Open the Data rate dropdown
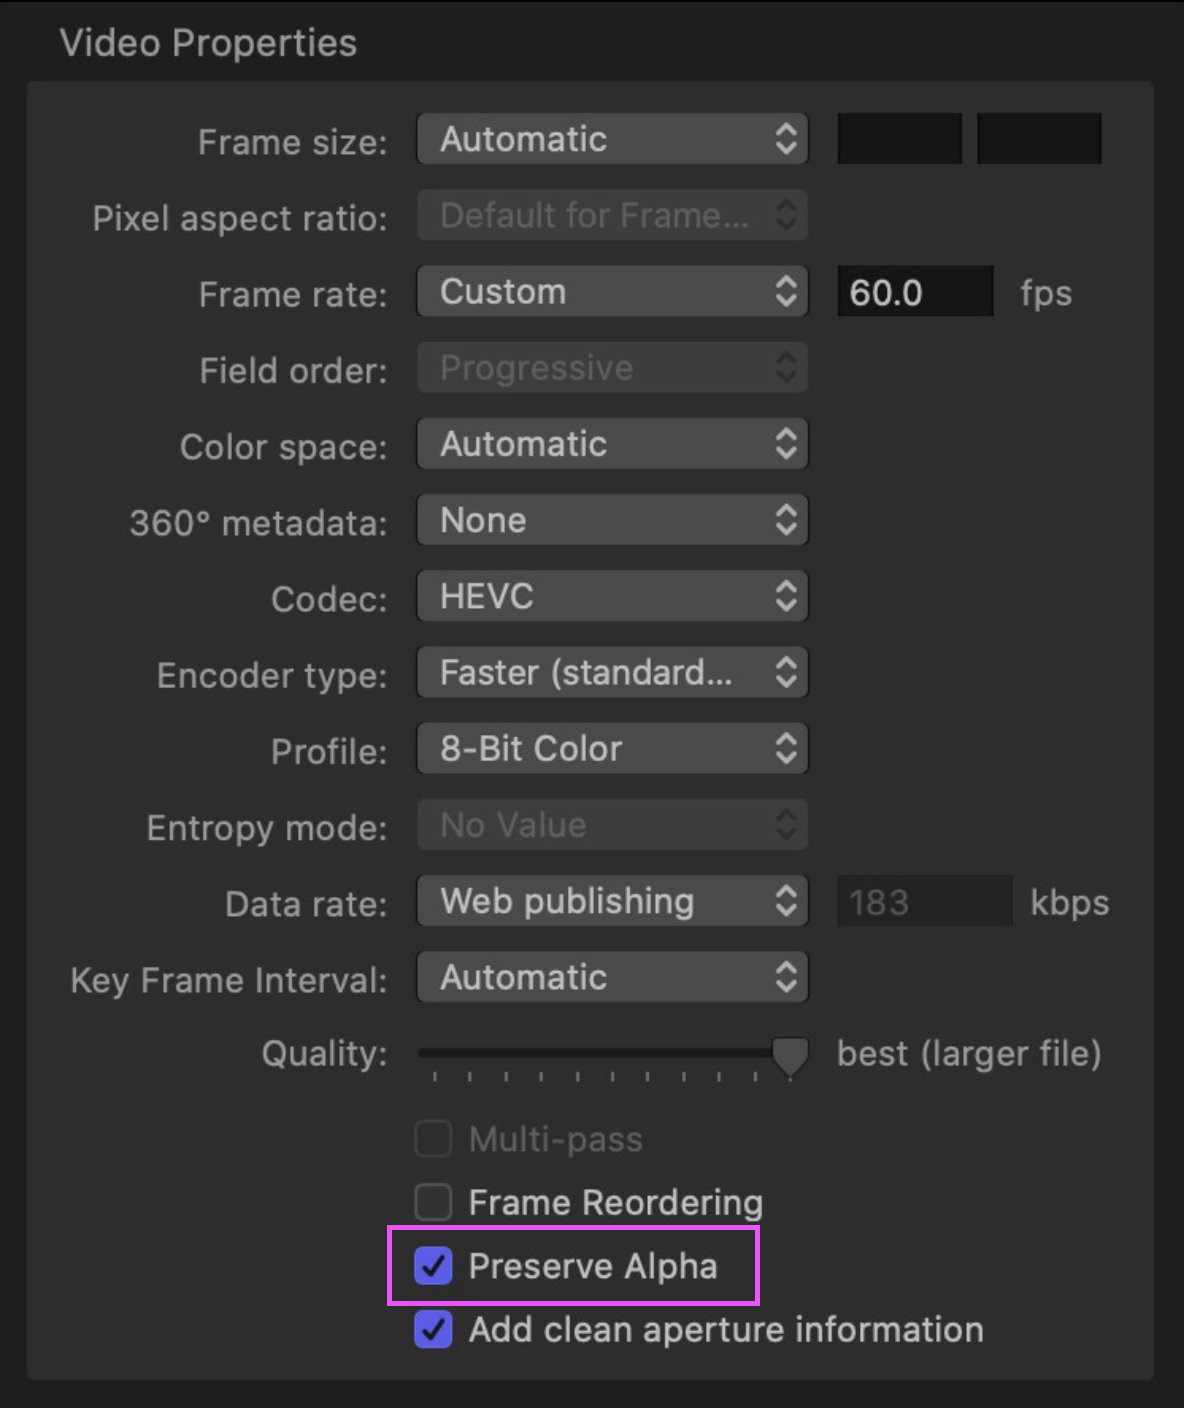Viewport: 1184px width, 1408px height. click(x=611, y=900)
